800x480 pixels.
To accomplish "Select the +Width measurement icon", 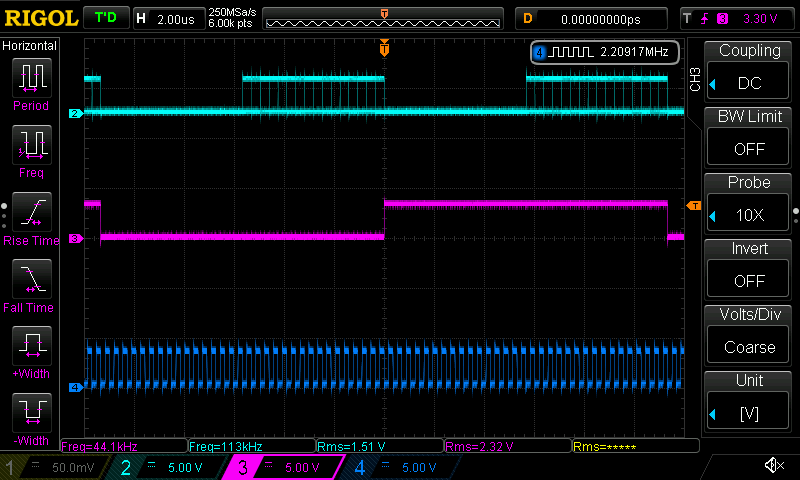I will [x=32, y=346].
